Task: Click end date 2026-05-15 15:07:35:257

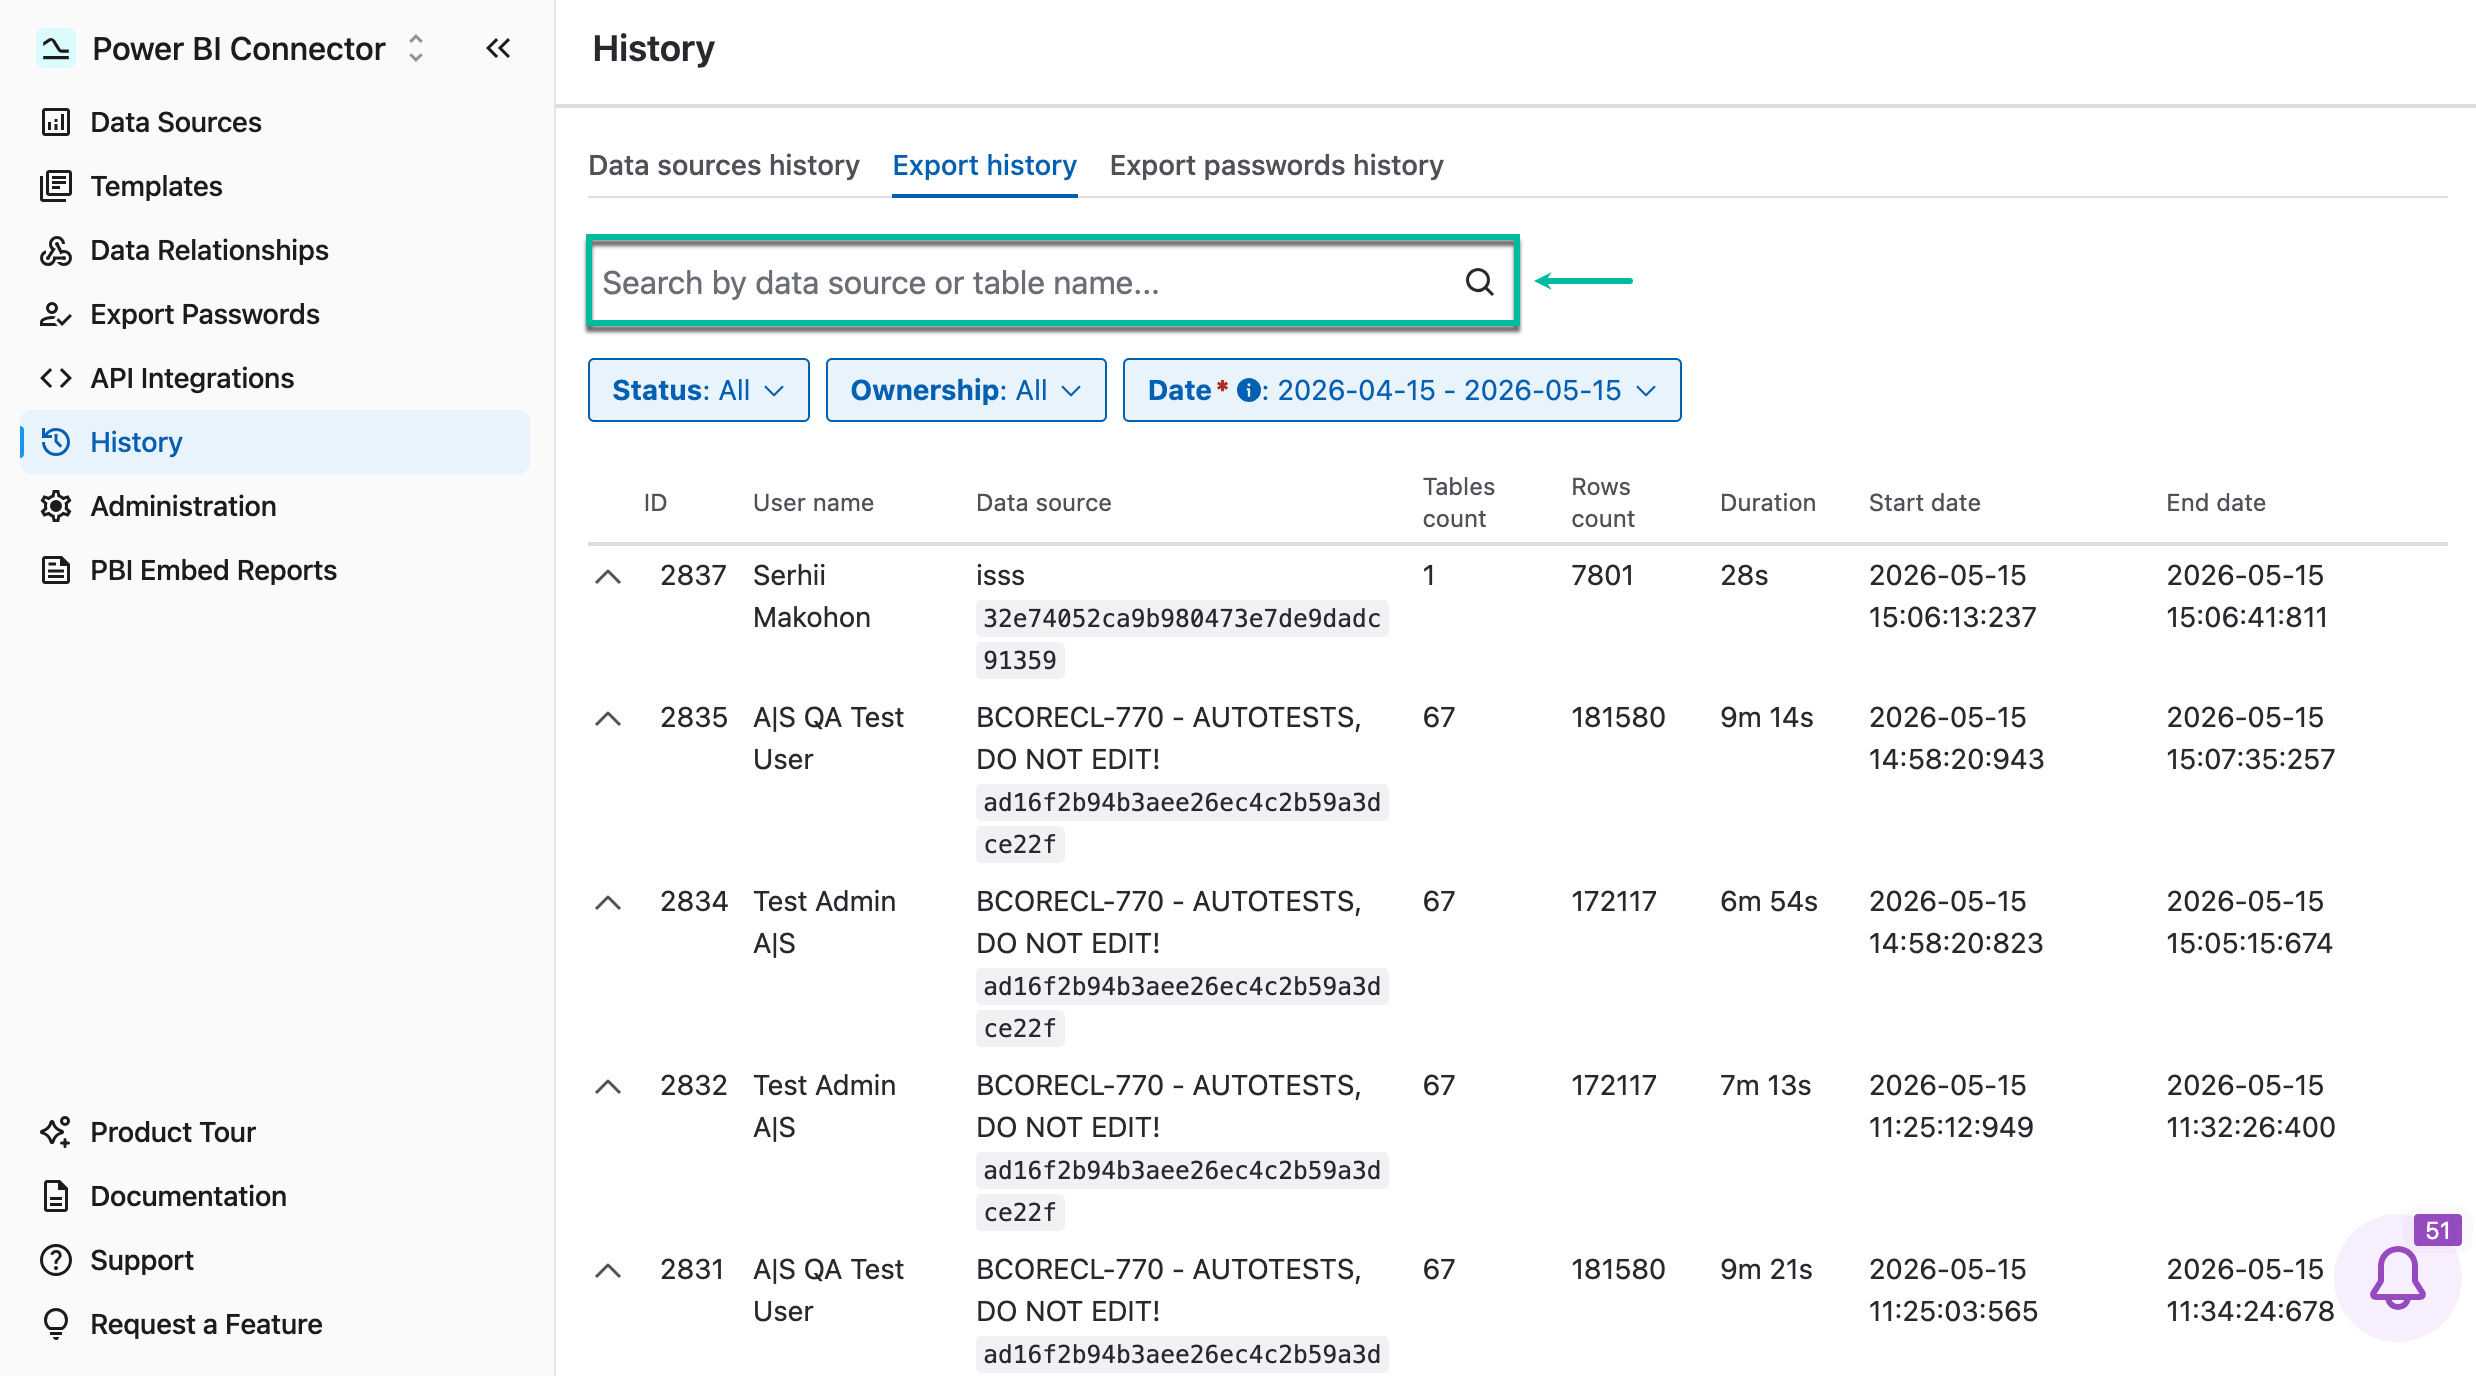Action: (2250, 738)
